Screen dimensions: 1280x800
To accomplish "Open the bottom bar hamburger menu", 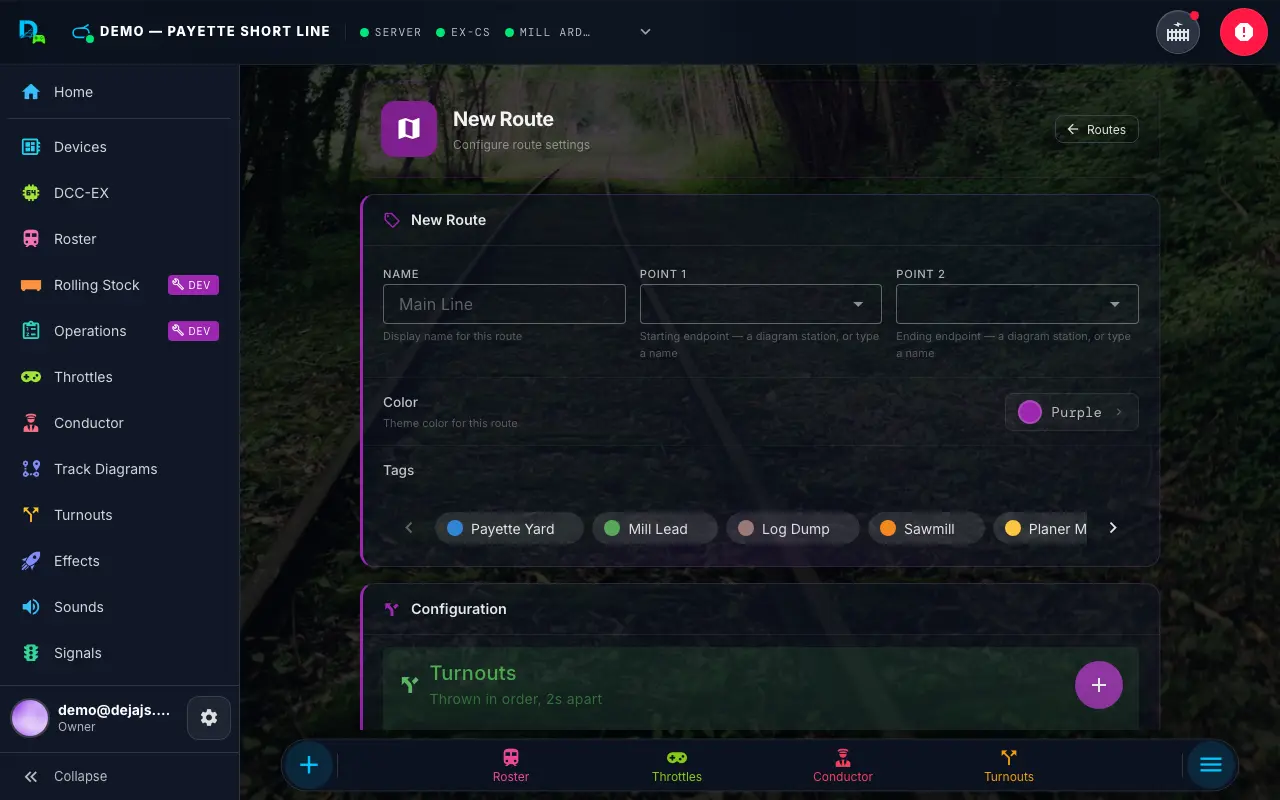I will point(1211,765).
